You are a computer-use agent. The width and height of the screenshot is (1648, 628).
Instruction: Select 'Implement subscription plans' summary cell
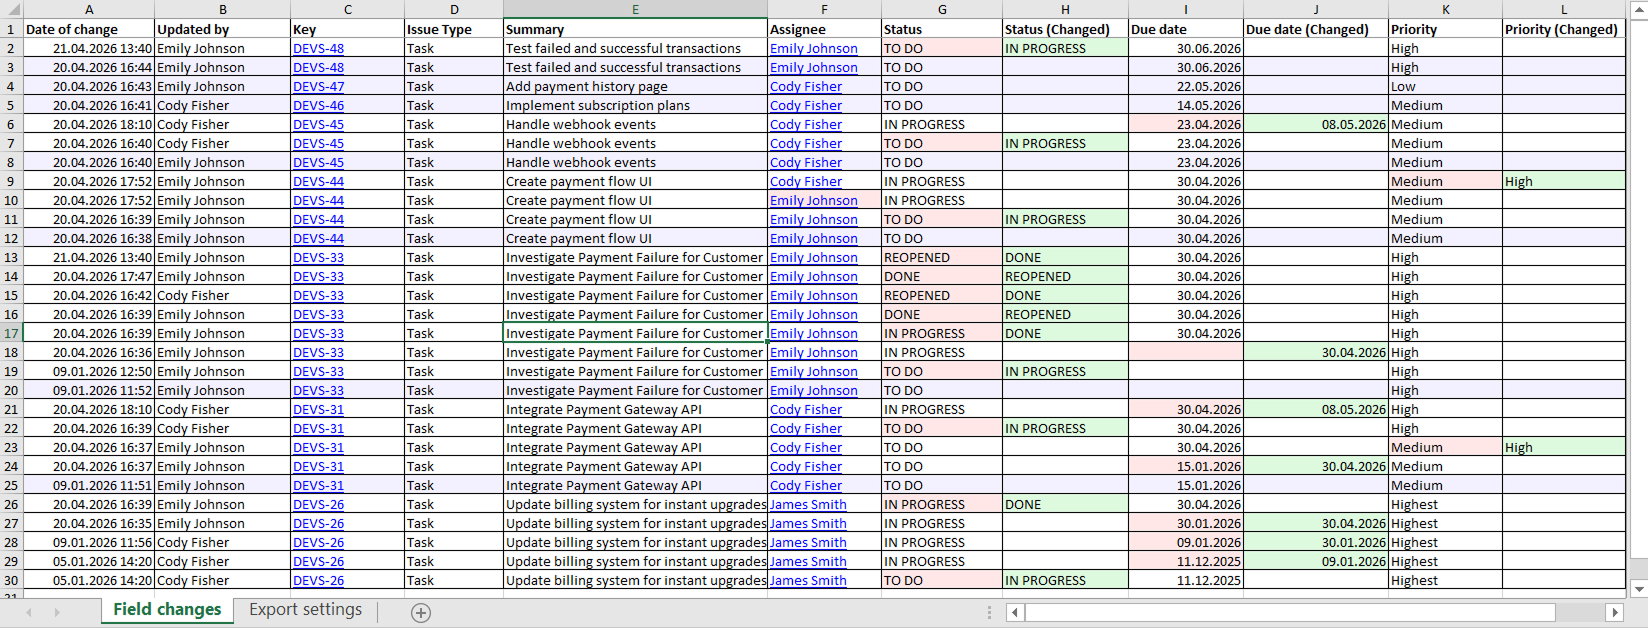point(635,105)
